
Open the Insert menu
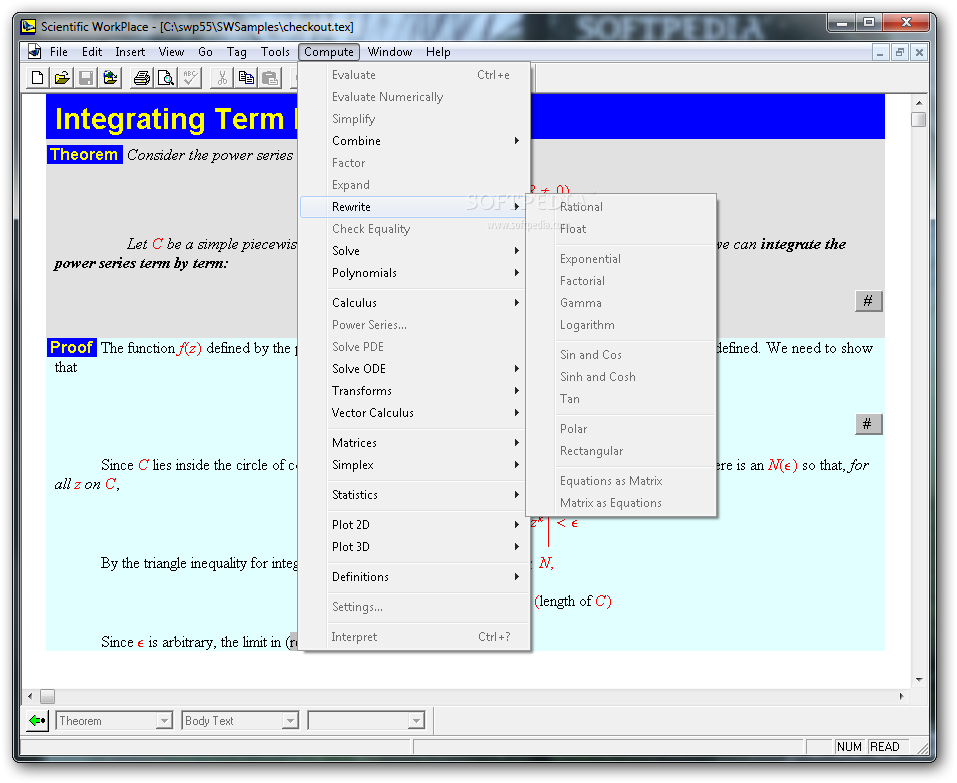pos(130,52)
